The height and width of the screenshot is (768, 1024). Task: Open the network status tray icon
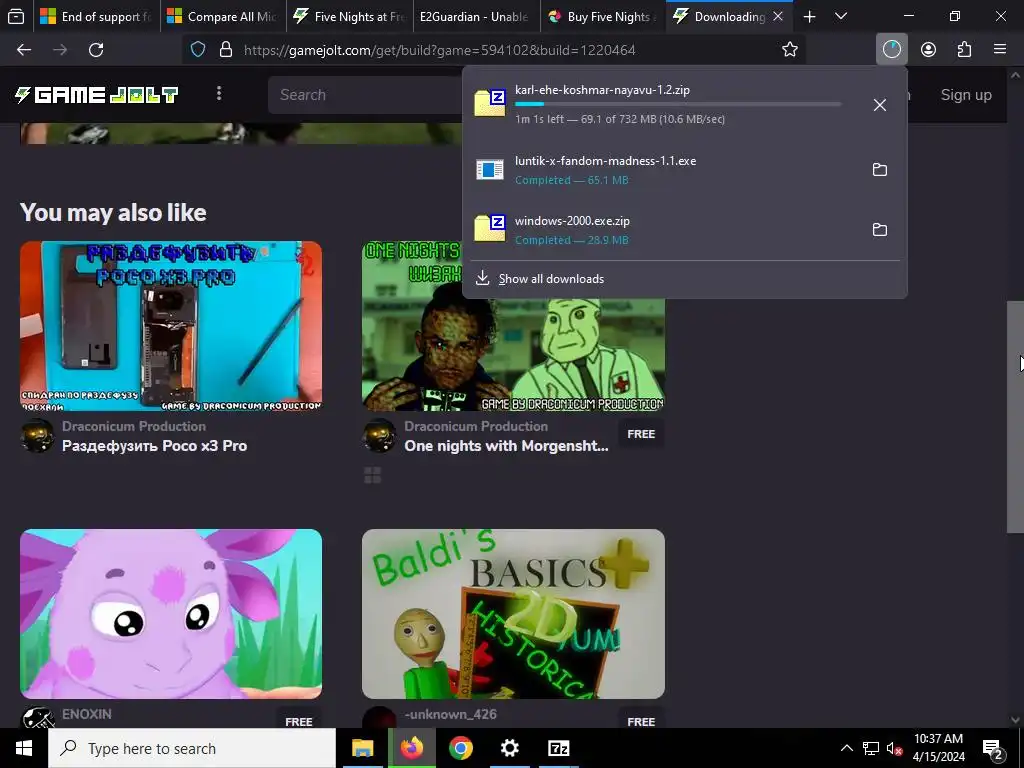871,748
